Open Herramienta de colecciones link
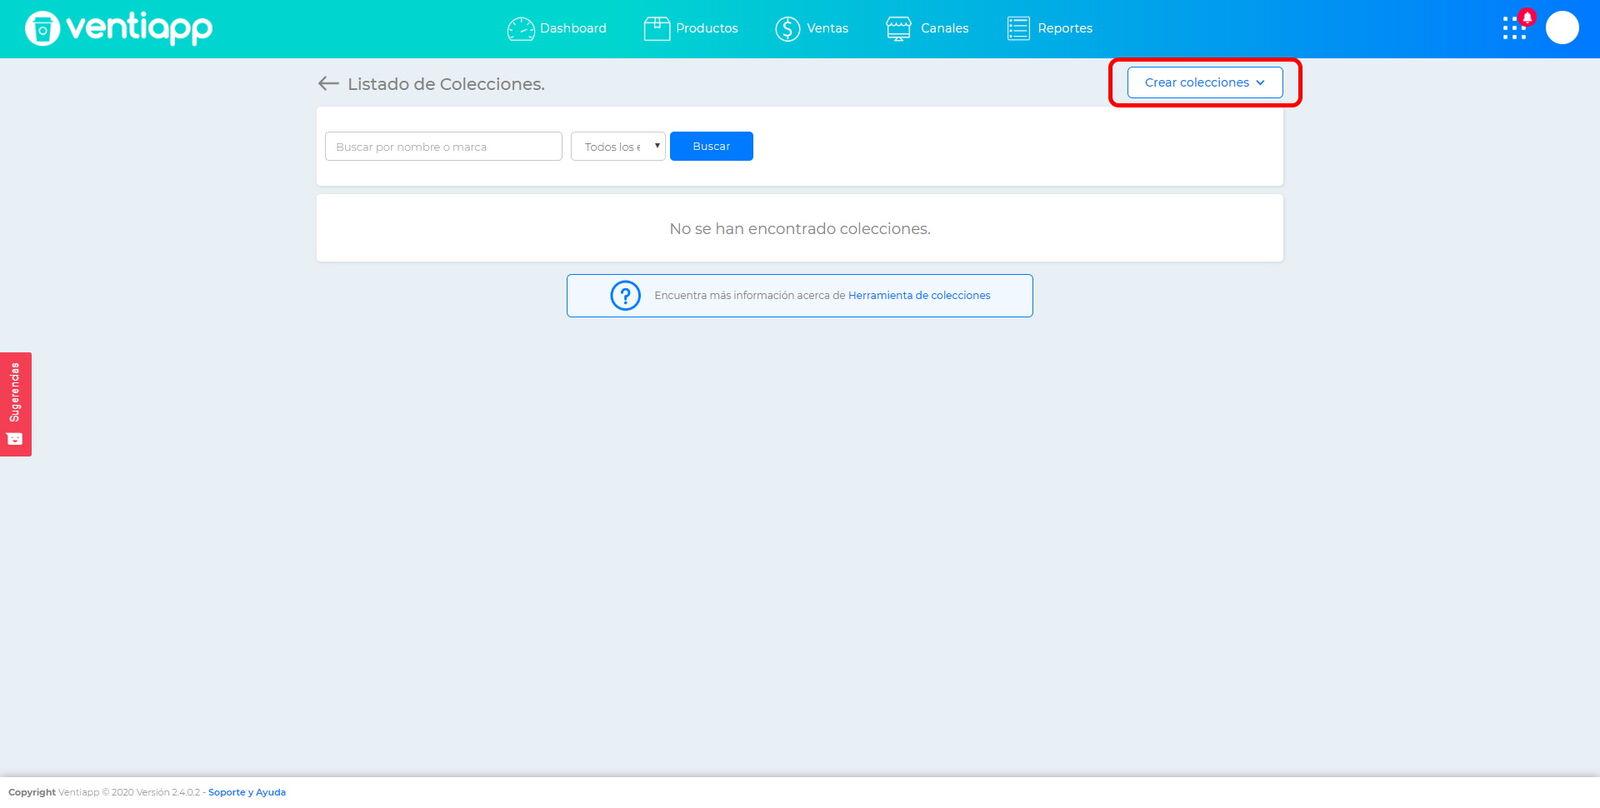This screenshot has height=808, width=1600. [919, 296]
